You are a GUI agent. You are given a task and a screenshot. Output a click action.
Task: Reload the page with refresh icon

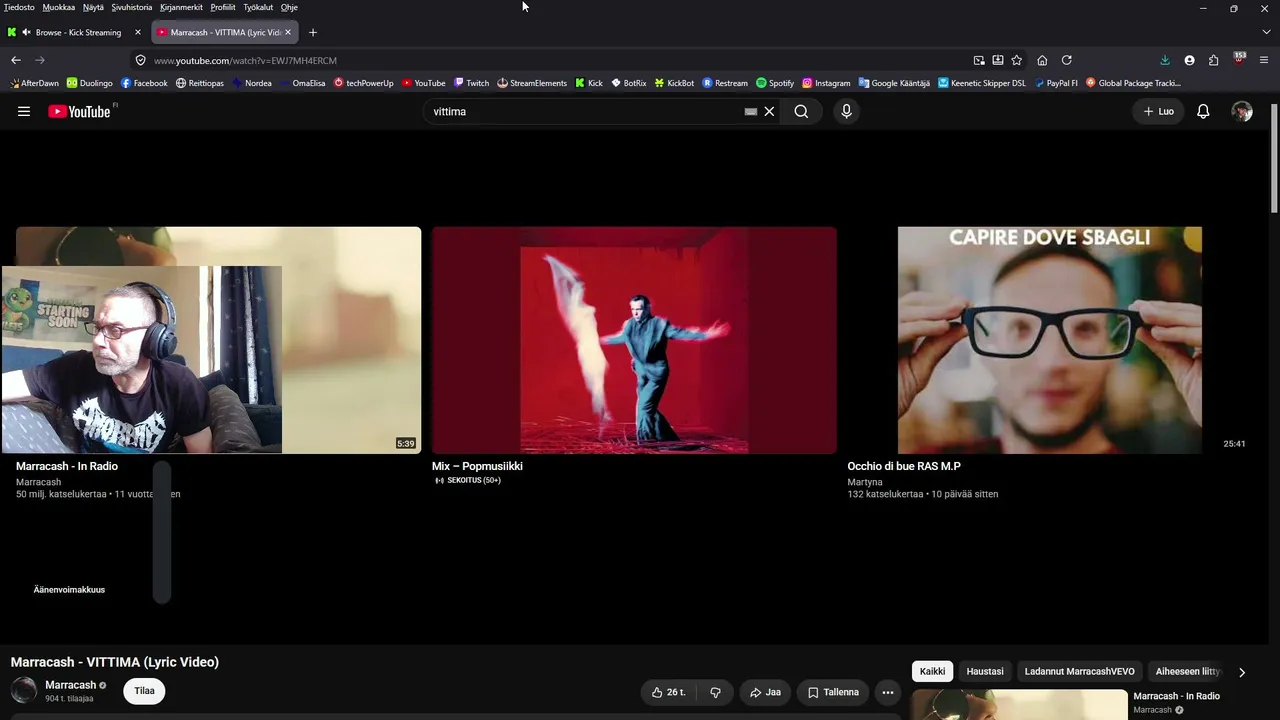click(x=1066, y=60)
